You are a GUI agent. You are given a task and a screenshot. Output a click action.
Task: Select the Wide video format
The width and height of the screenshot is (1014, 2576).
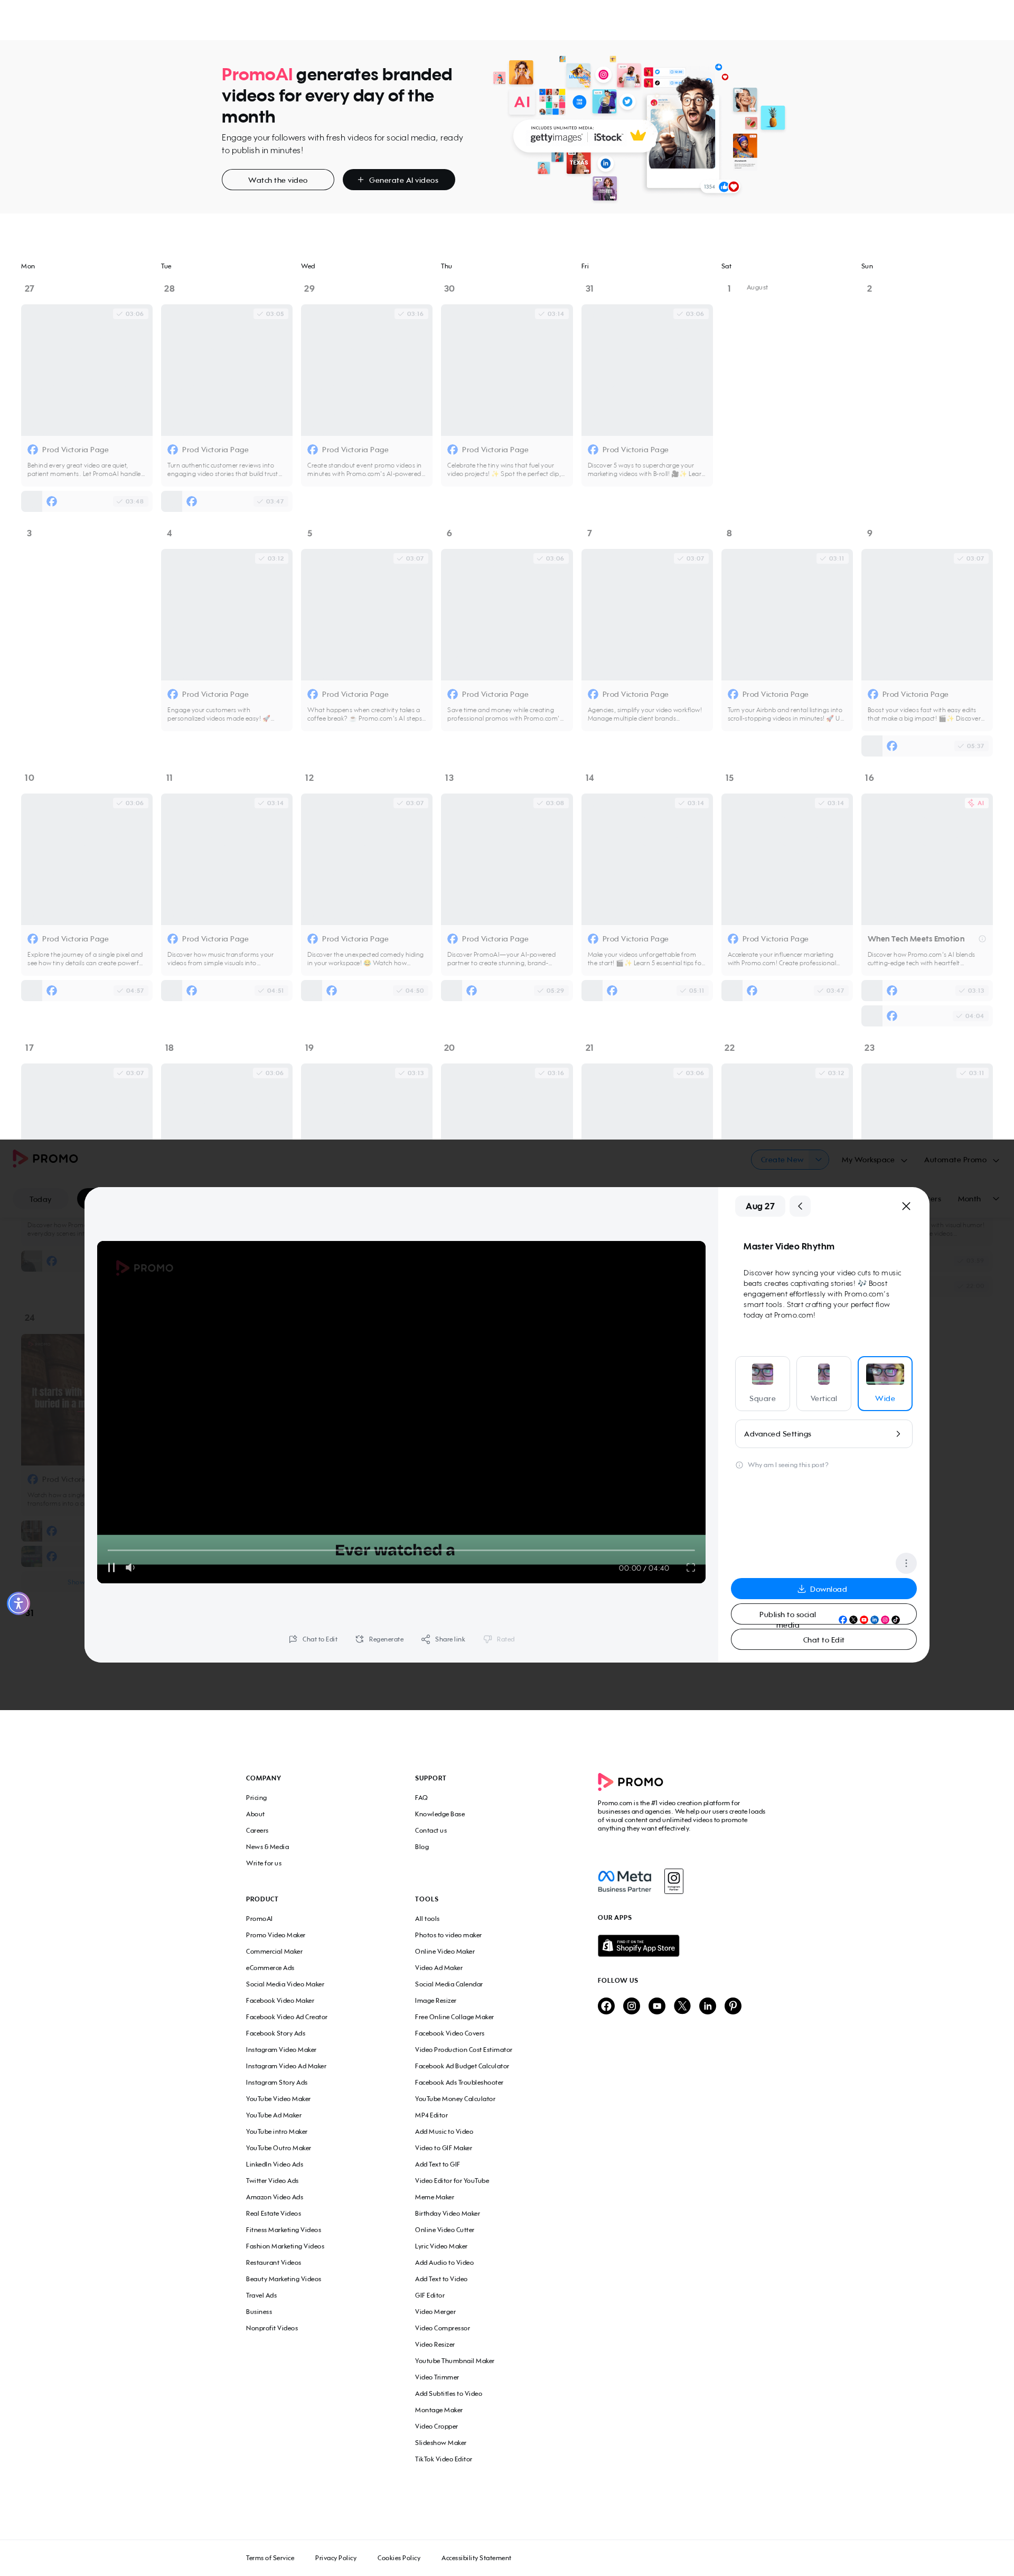pos(885,1383)
